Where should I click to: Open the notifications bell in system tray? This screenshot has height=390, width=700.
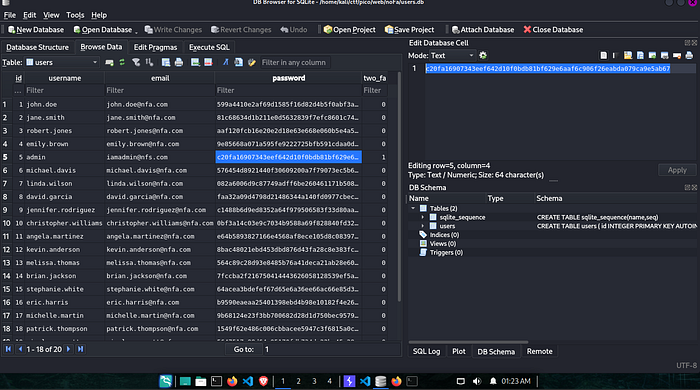tap(493, 381)
